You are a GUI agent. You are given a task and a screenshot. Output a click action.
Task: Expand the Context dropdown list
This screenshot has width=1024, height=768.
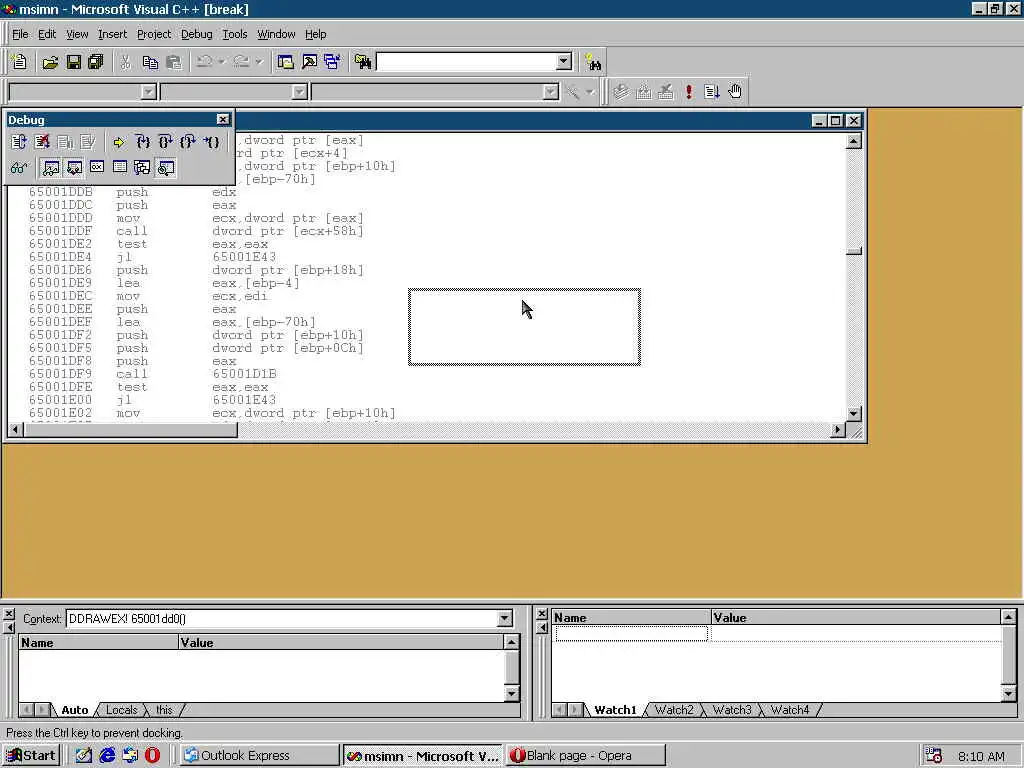click(x=504, y=618)
